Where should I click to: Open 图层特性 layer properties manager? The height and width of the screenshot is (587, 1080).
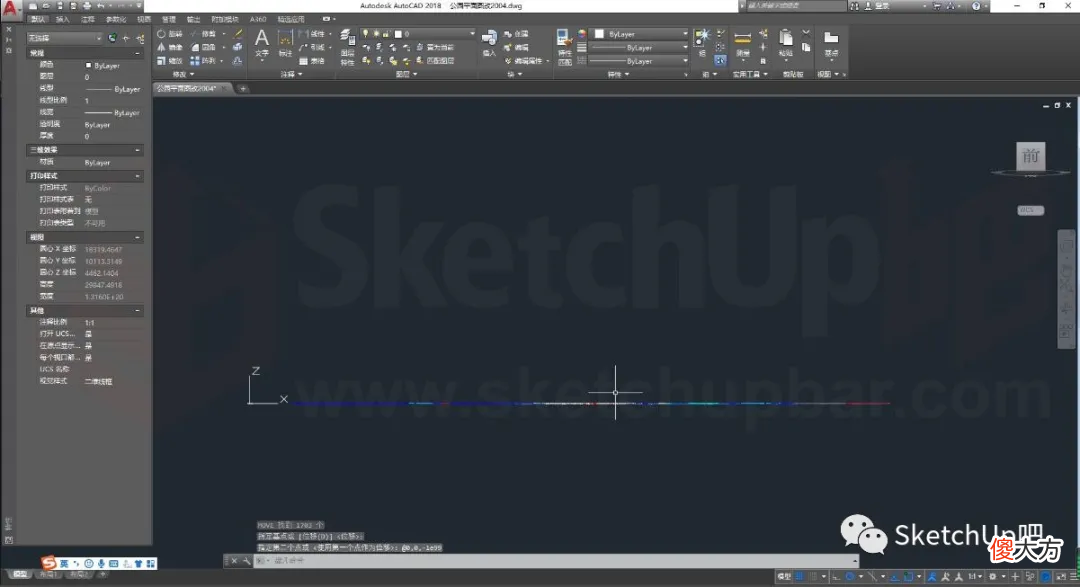tap(347, 48)
